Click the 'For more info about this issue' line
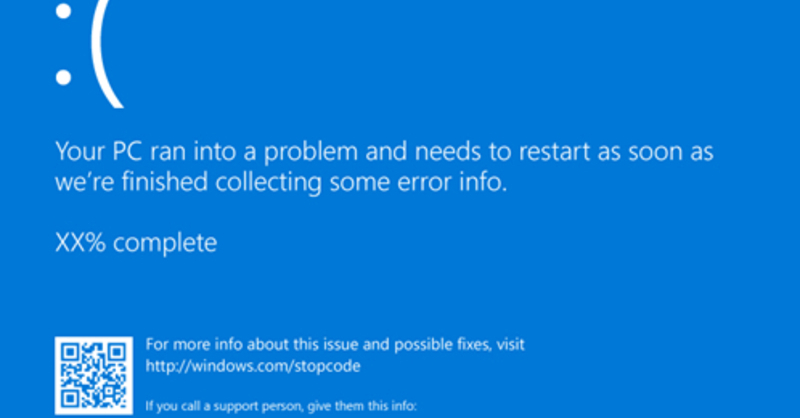The height and width of the screenshot is (418, 800). coord(335,345)
